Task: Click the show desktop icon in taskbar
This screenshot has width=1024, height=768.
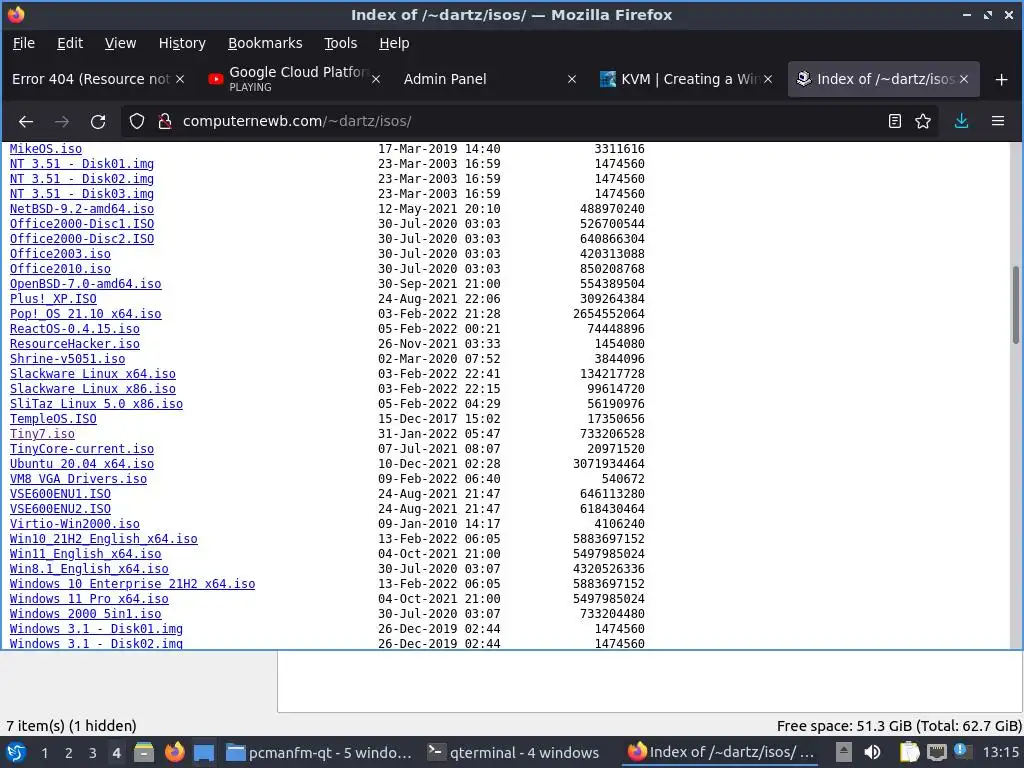Action: point(204,753)
